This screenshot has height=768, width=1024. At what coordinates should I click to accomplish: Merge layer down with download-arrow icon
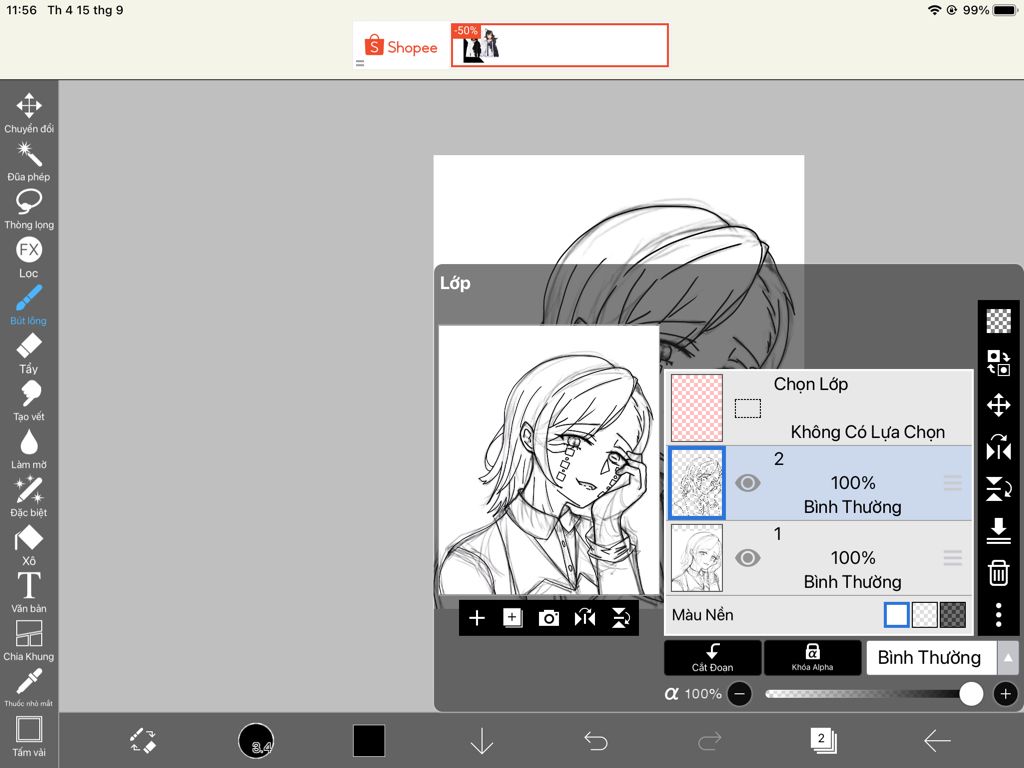click(x=999, y=530)
